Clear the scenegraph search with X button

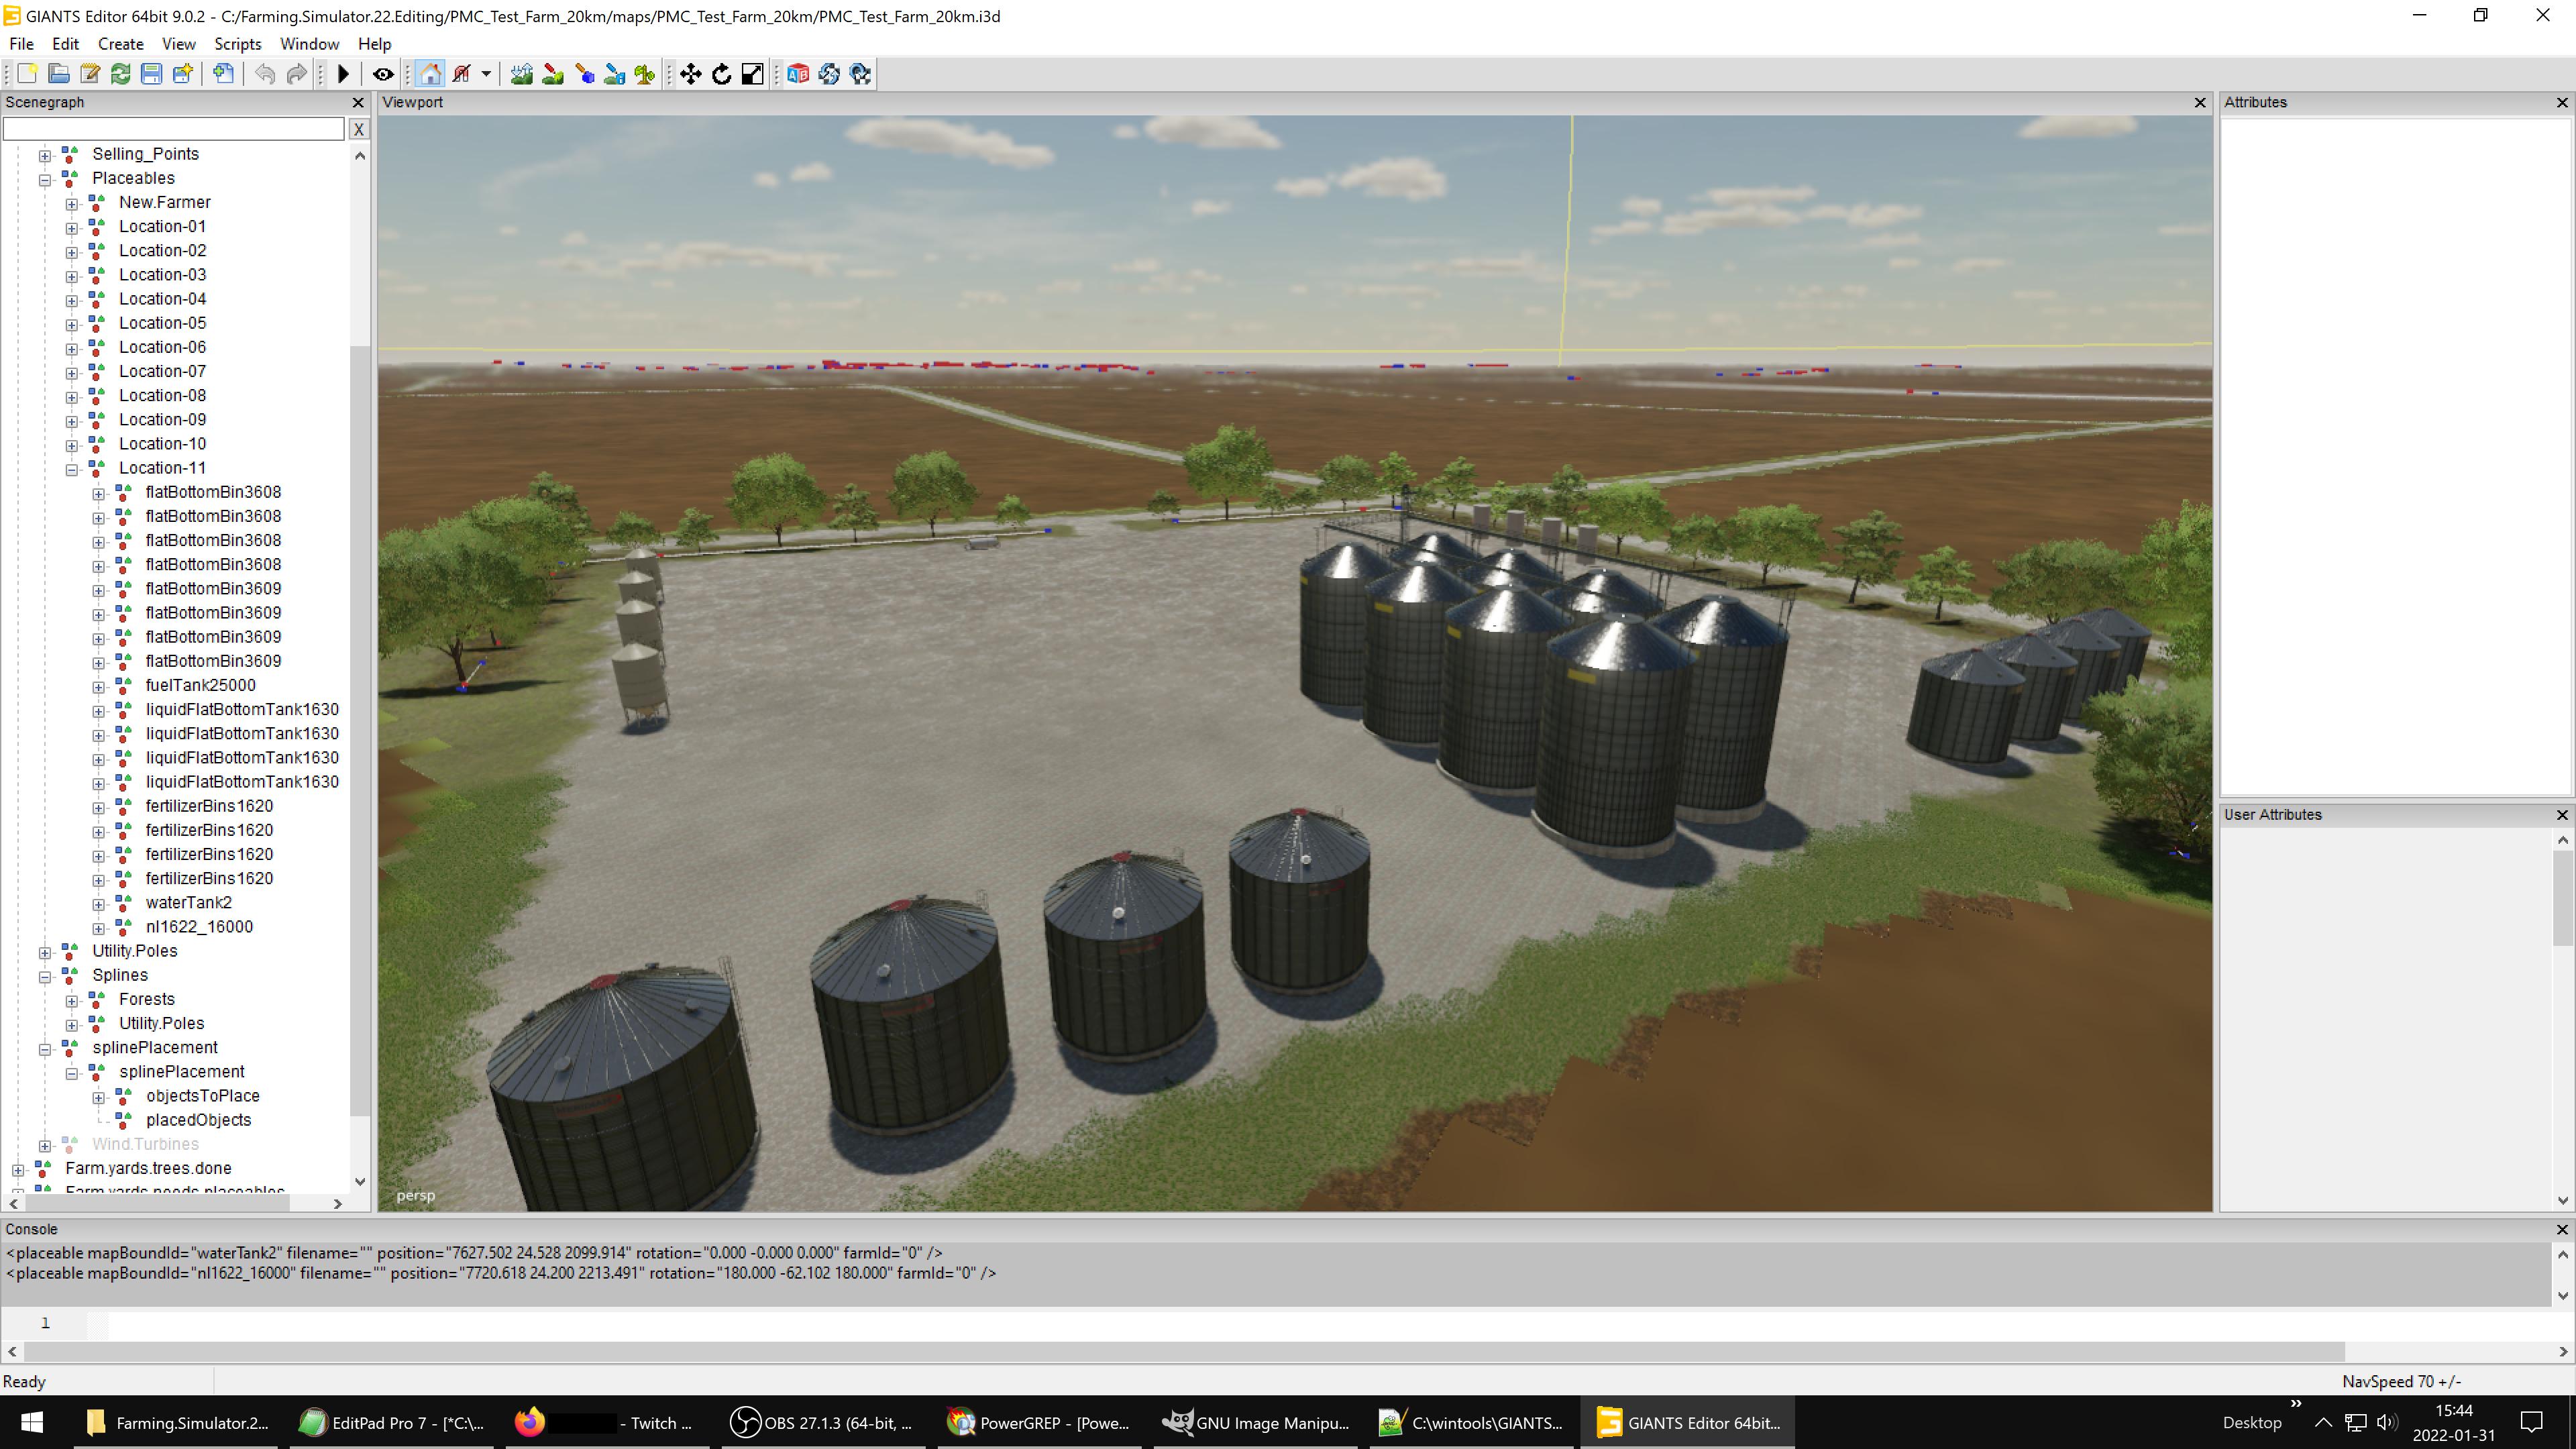pyautogui.click(x=358, y=129)
